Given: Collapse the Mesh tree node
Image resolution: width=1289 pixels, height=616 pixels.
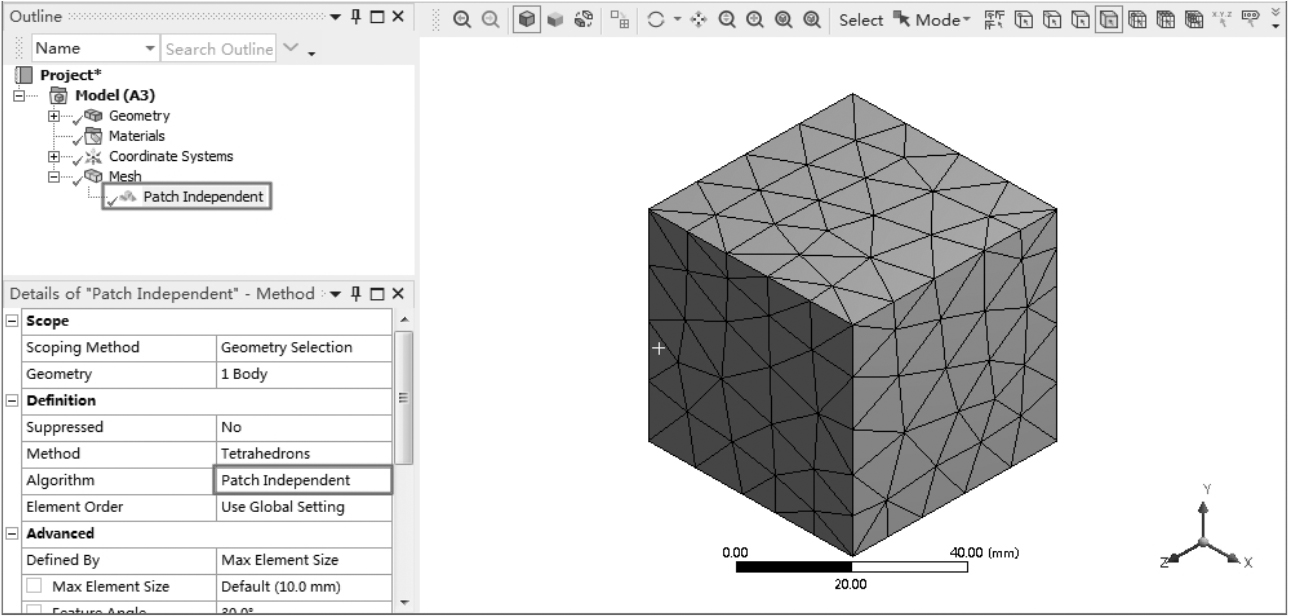Looking at the screenshot, I should point(53,176).
